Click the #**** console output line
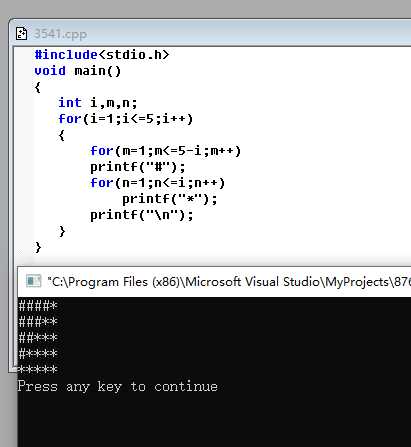Viewport: 411px width, 447px height. click(x=38, y=353)
